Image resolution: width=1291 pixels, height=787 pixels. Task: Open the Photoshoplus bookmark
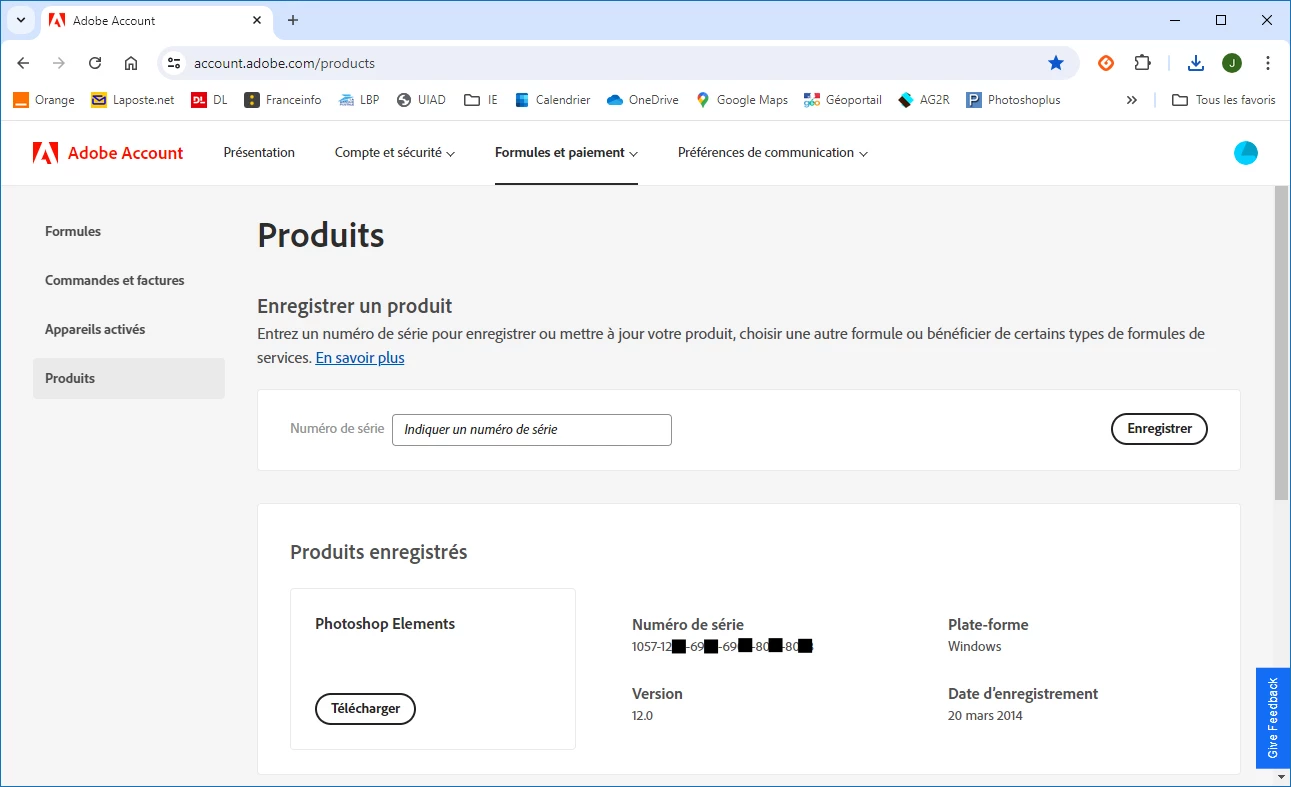1013,100
